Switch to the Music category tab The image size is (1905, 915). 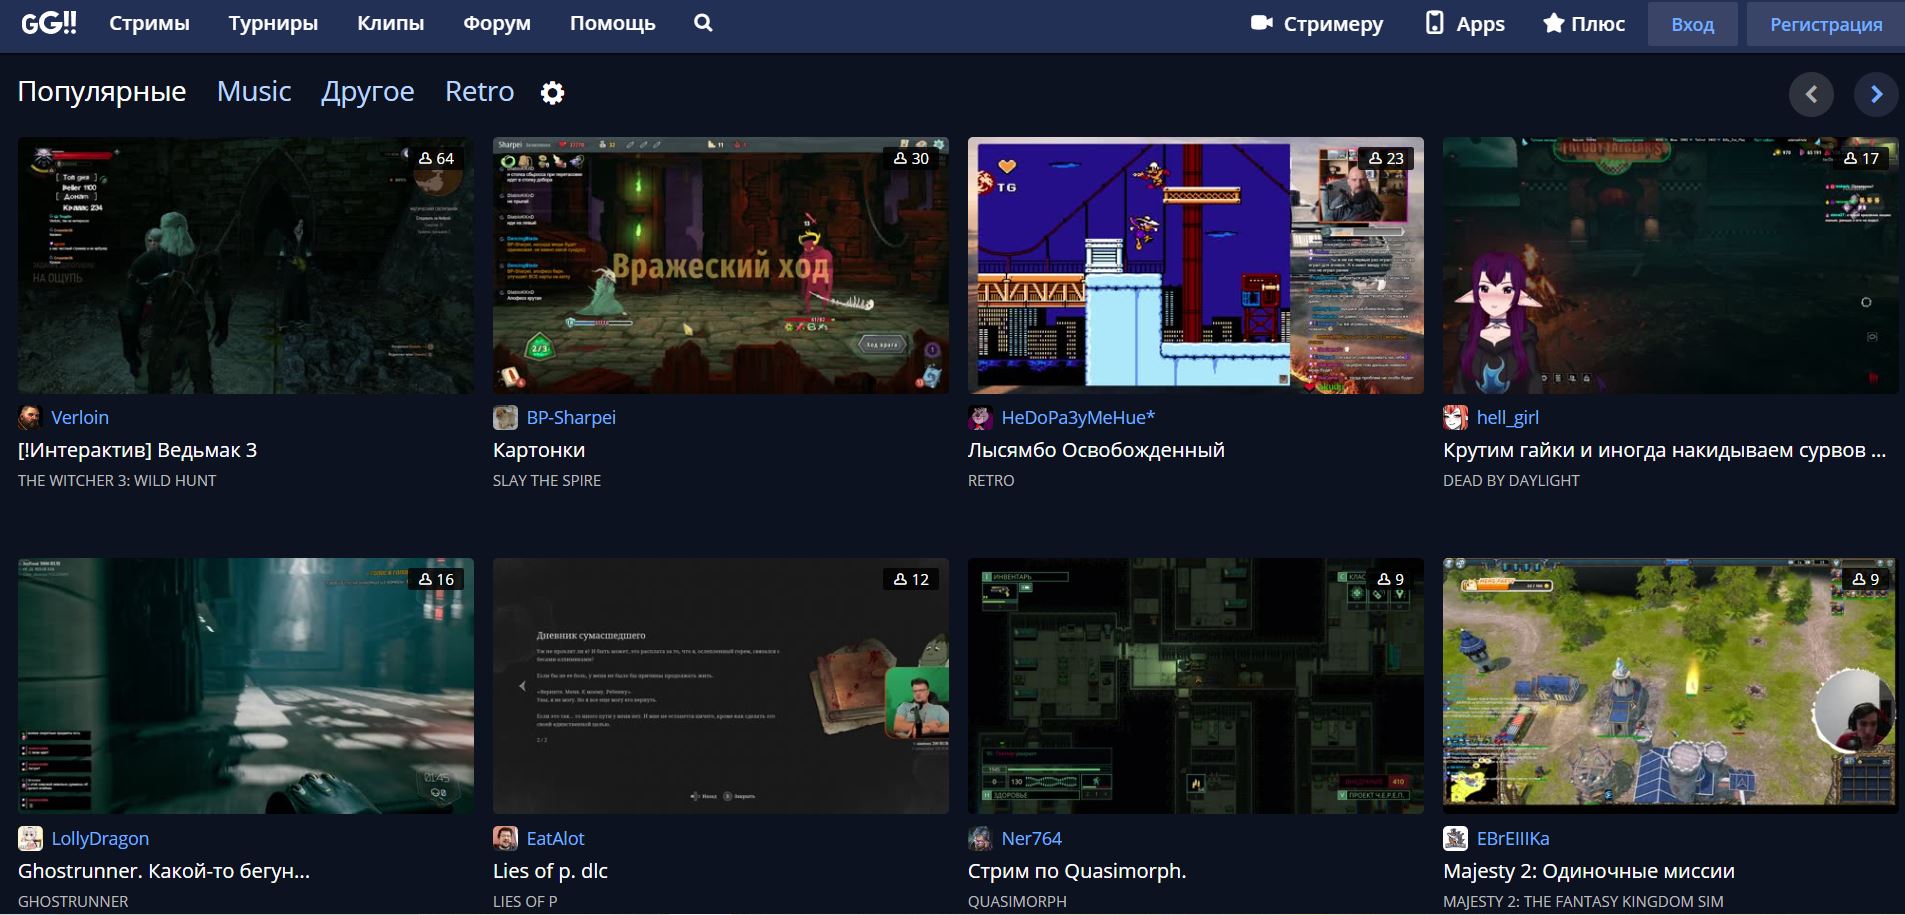click(x=254, y=92)
